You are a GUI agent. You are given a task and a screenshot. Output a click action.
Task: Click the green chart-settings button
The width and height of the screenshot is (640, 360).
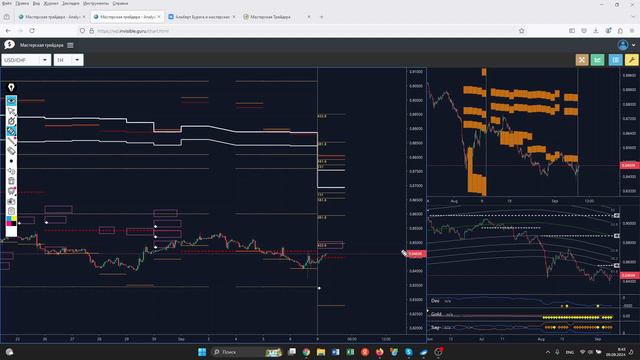click(x=597, y=60)
